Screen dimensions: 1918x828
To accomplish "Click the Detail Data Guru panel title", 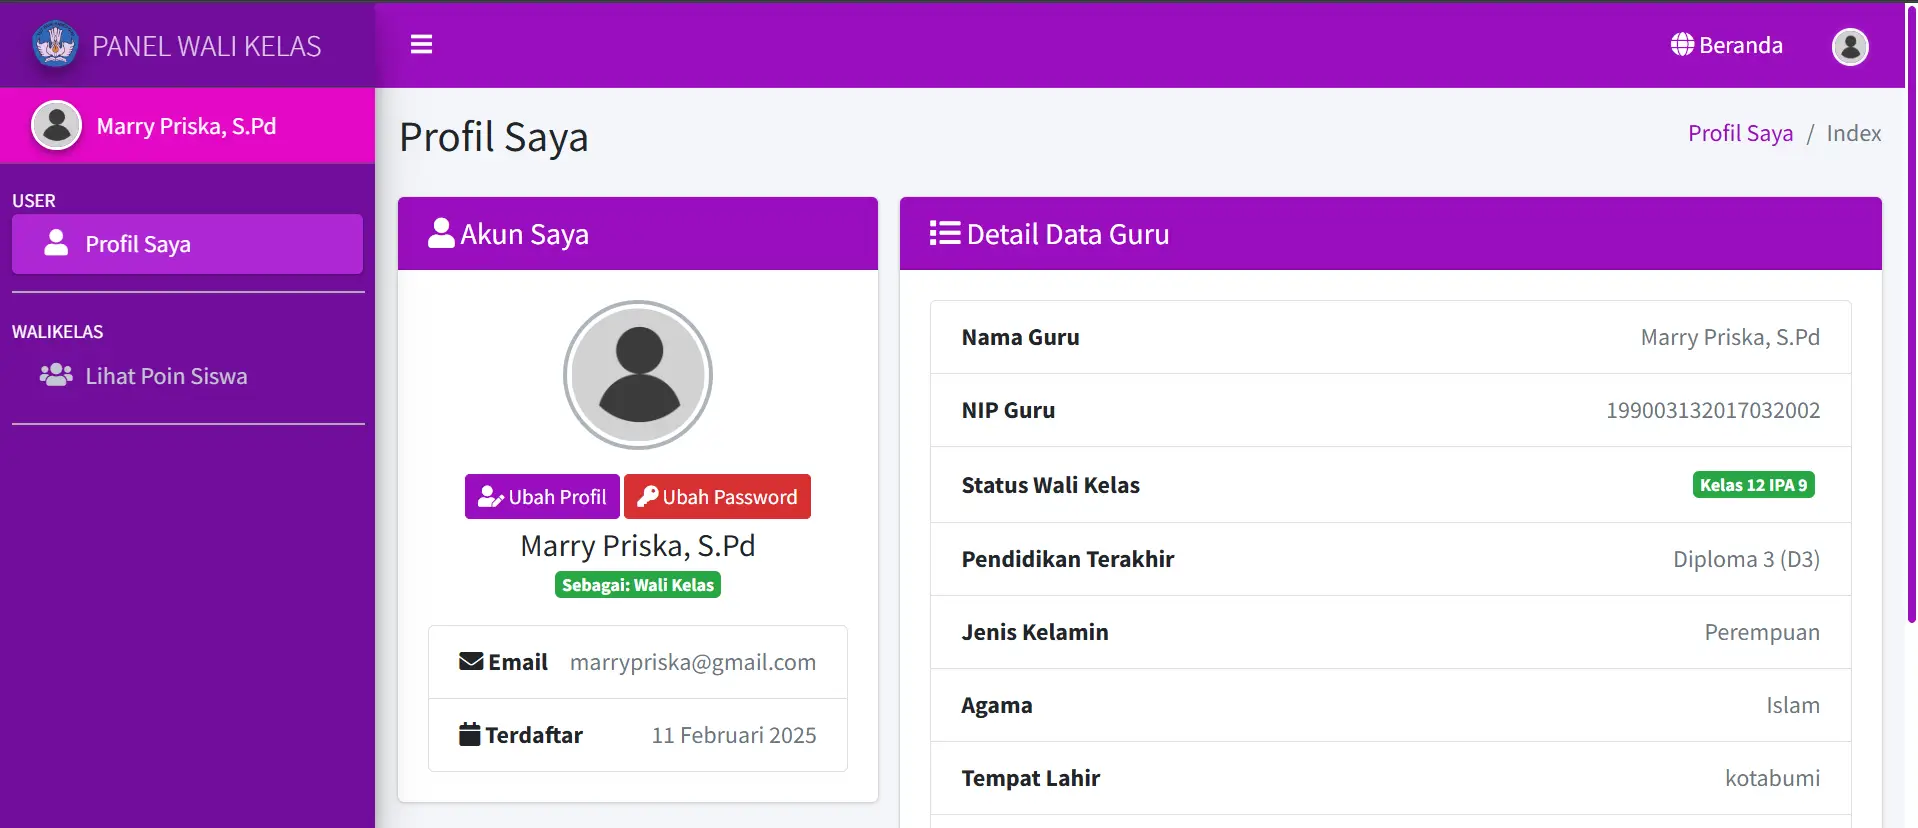I will (x=1067, y=234).
